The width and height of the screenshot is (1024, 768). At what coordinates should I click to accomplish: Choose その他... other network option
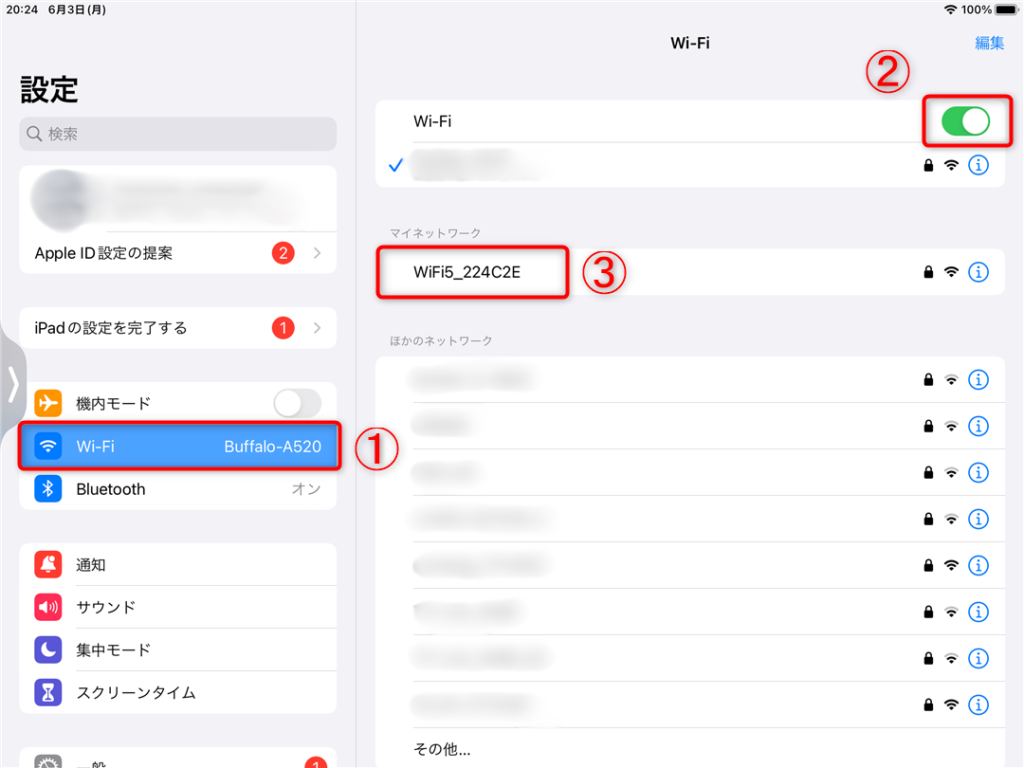(x=441, y=748)
